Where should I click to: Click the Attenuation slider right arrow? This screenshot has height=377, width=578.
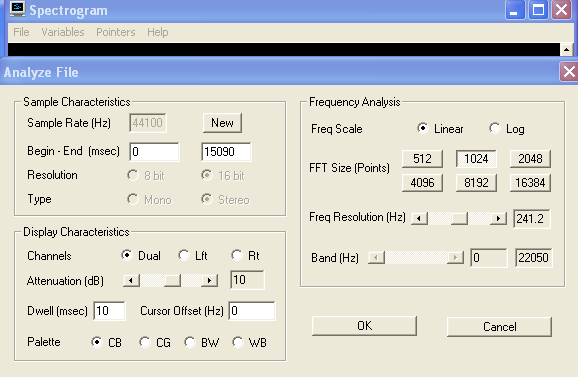tap(209, 280)
